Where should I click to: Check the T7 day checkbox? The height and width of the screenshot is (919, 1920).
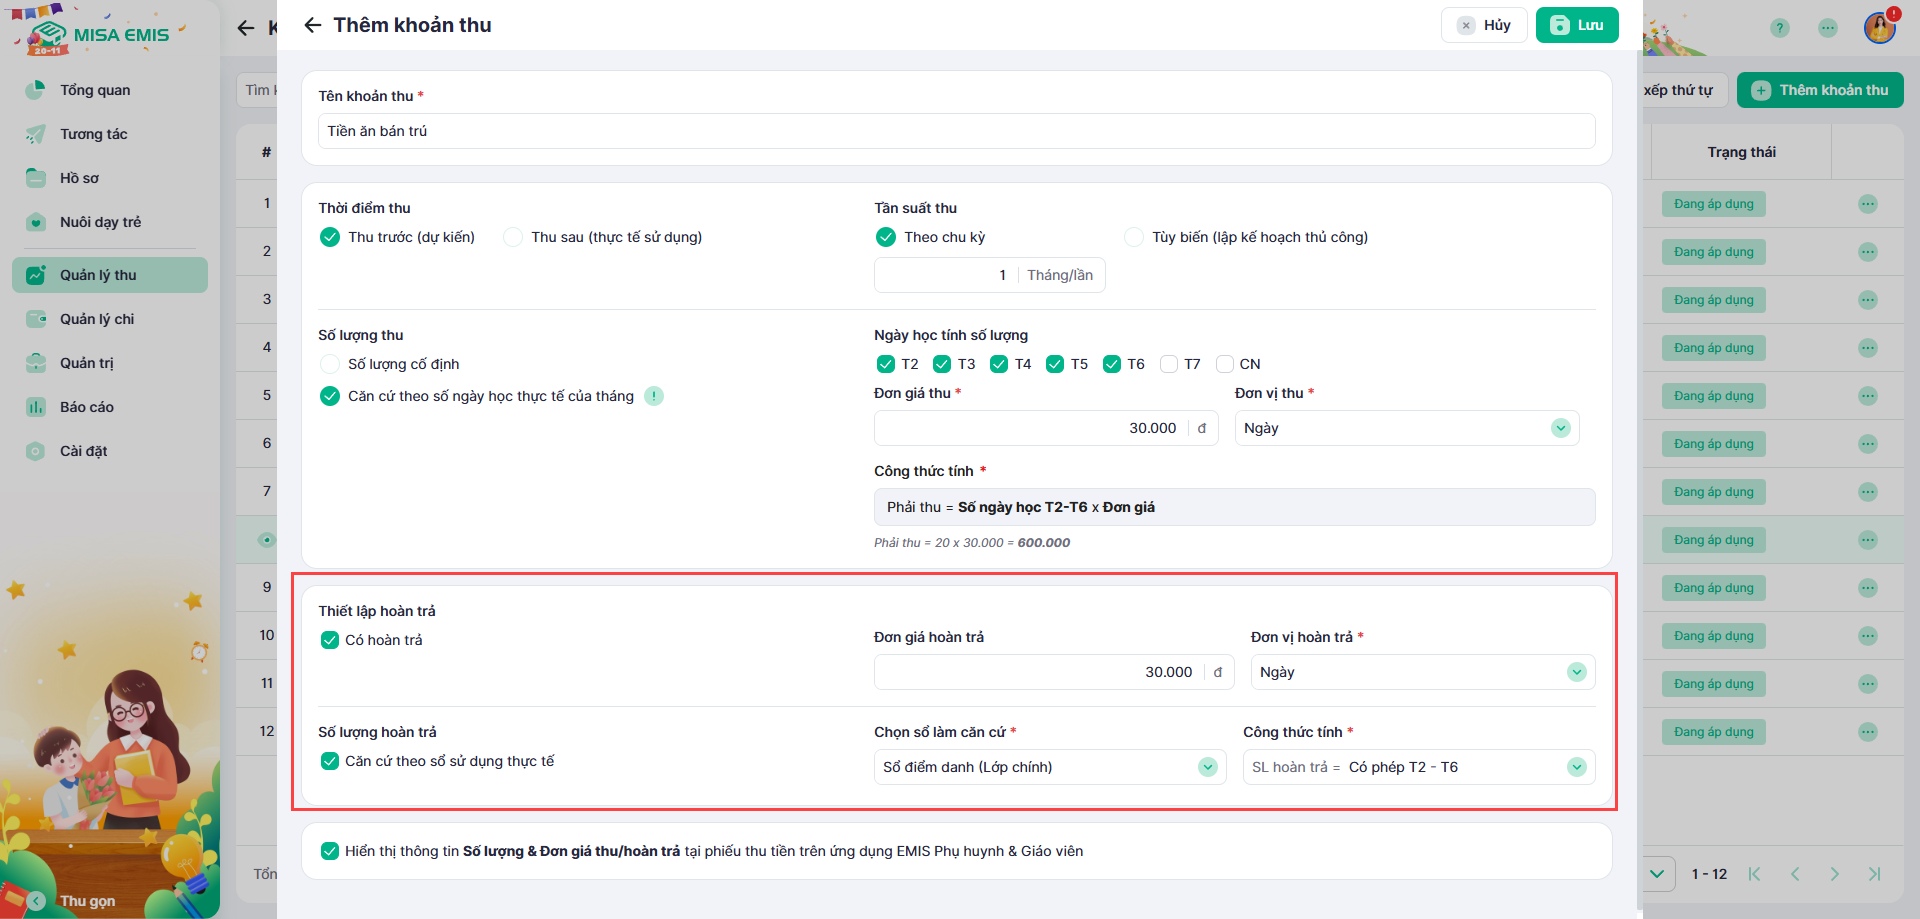tap(1169, 364)
